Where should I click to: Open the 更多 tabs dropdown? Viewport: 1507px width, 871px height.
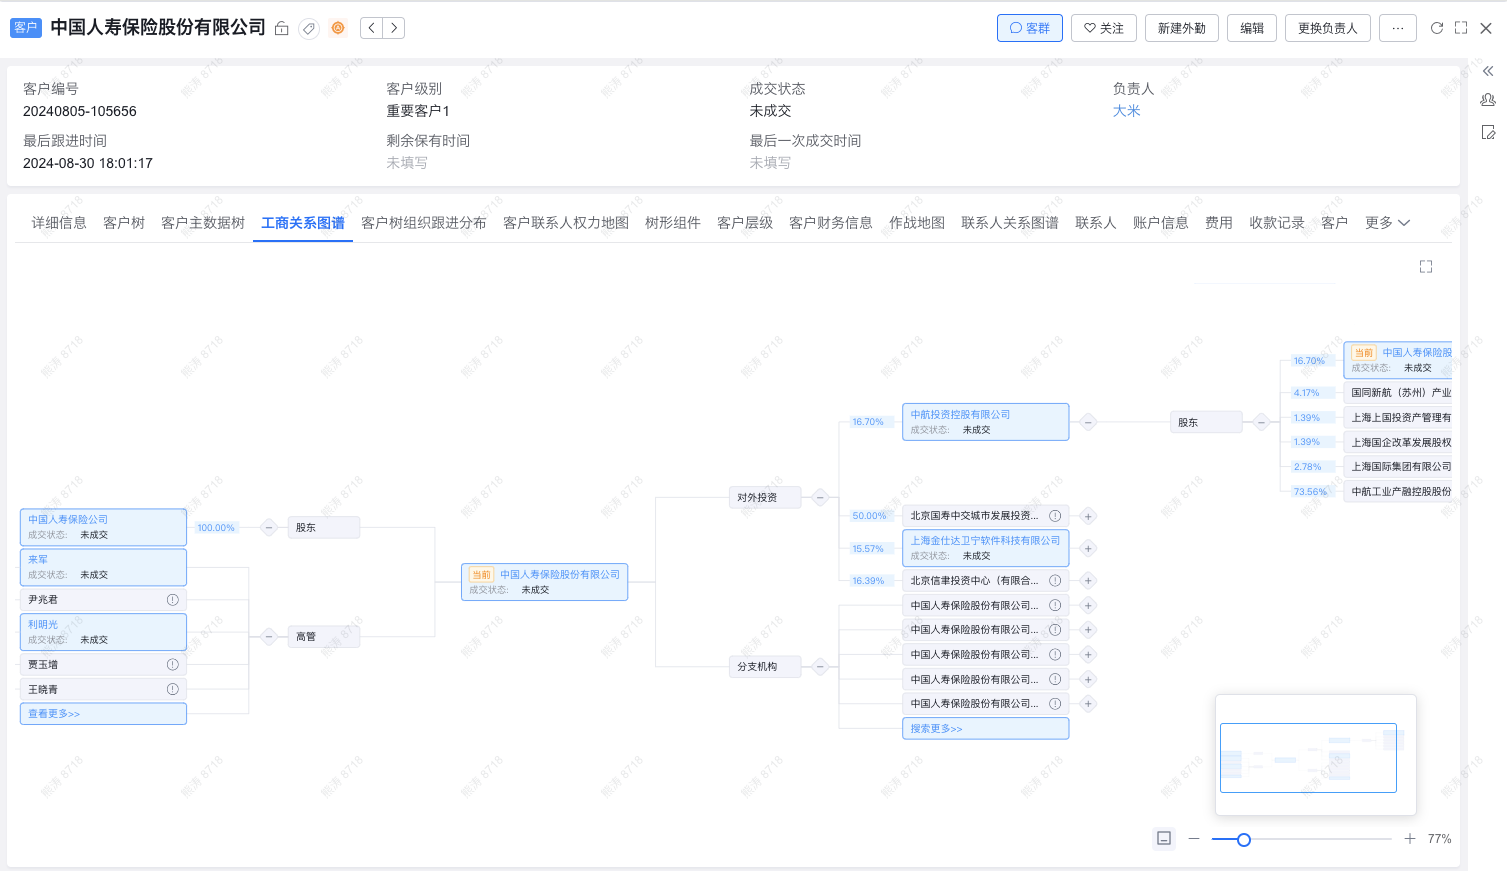click(x=1387, y=223)
